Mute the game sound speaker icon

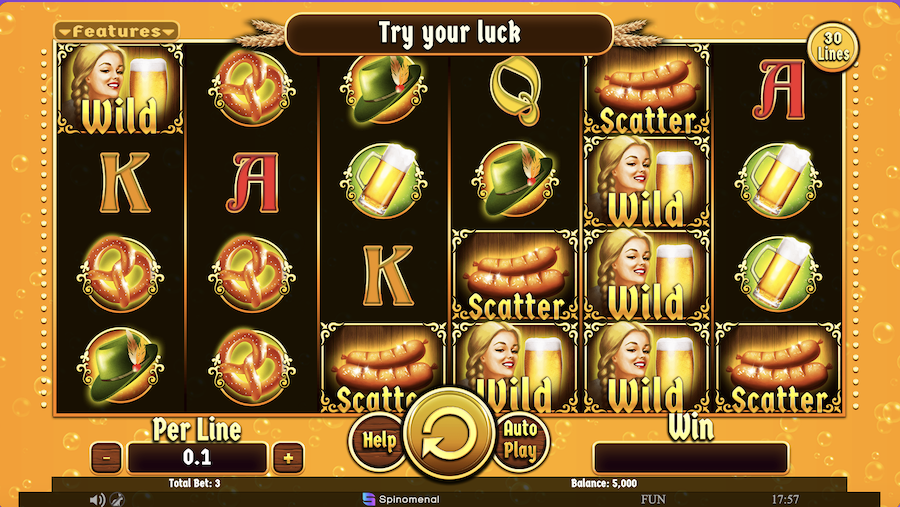[x=98, y=500]
